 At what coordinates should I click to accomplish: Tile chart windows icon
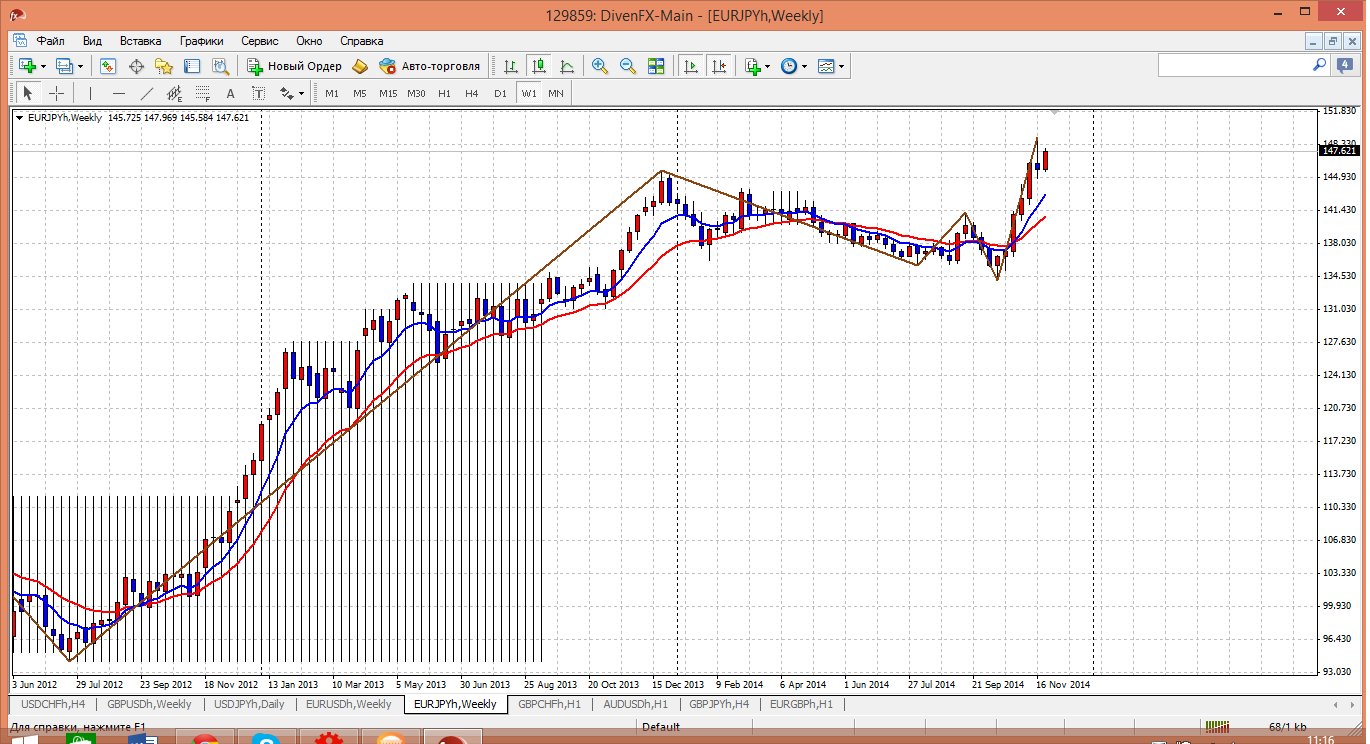[656, 66]
